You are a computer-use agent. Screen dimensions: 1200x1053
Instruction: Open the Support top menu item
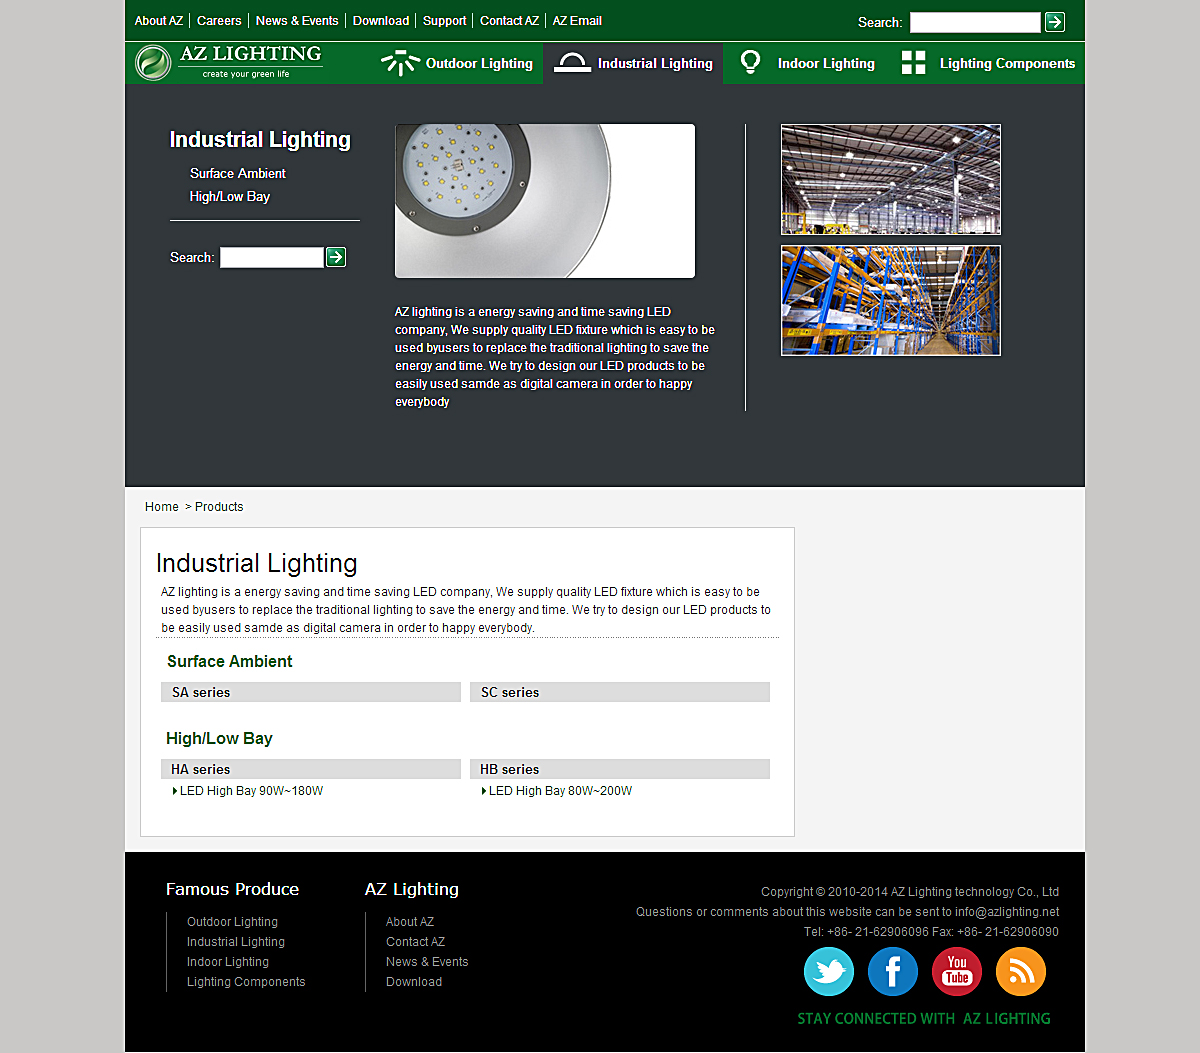445,21
